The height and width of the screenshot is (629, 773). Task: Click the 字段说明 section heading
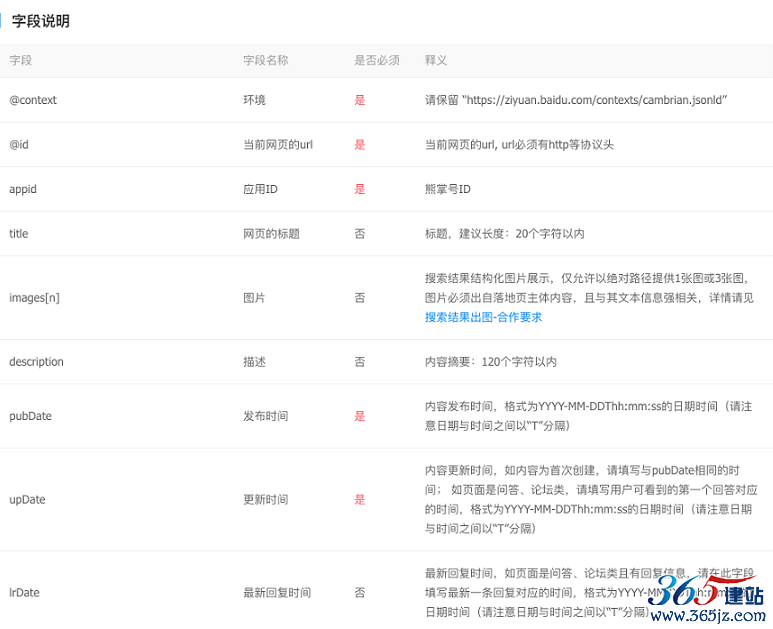tap(40, 21)
